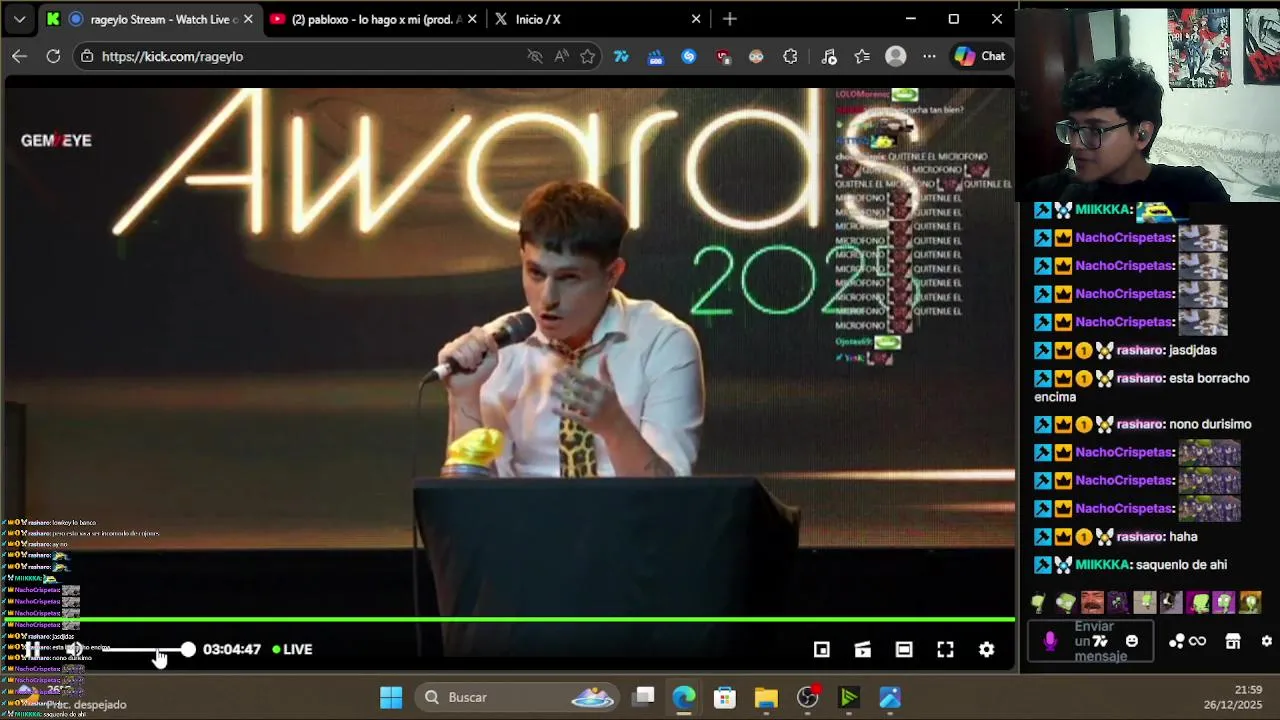Open the browser profile avatar

pos(896,56)
